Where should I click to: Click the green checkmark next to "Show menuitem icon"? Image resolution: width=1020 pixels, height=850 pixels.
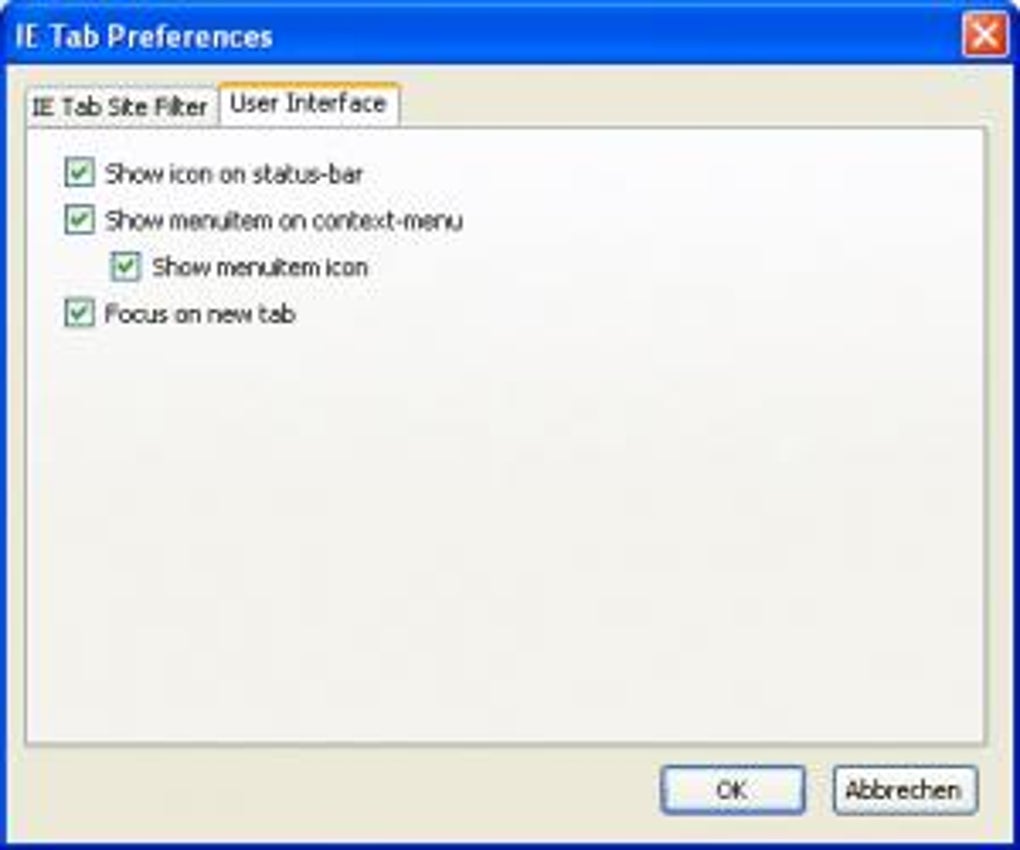point(126,265)
